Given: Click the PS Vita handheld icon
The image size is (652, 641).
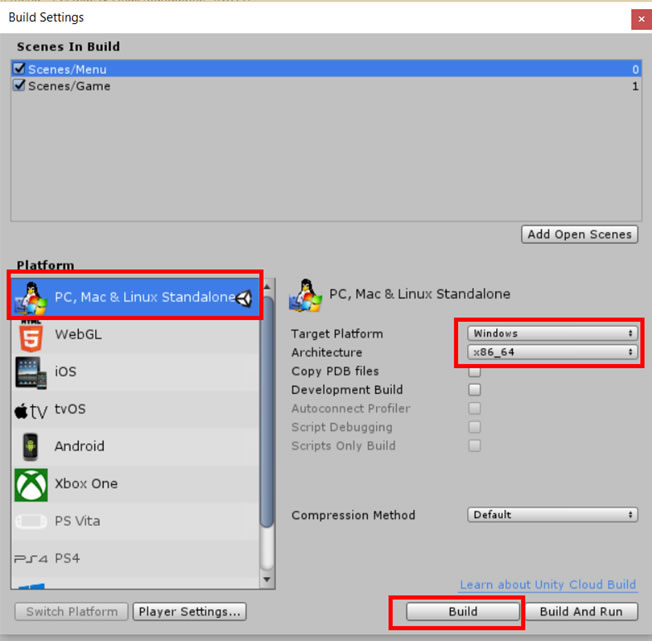Looking at the screenshot, I should 30,521.
